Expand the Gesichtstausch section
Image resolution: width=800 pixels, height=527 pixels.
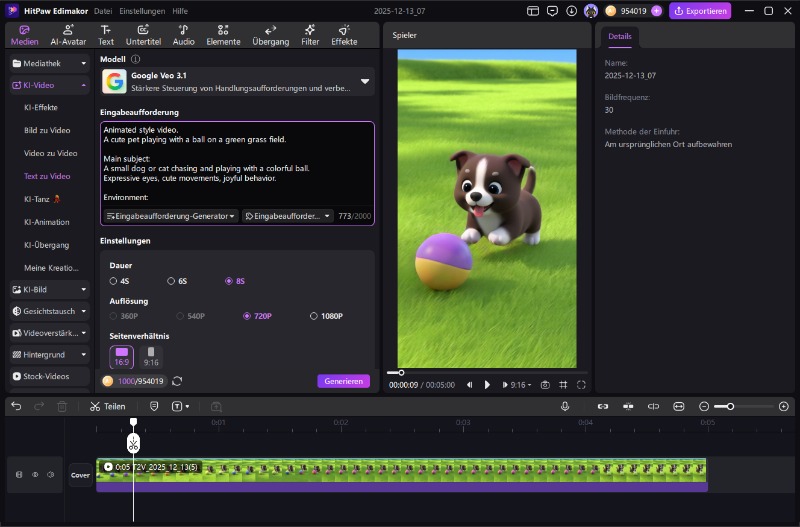tap(49, 311)
